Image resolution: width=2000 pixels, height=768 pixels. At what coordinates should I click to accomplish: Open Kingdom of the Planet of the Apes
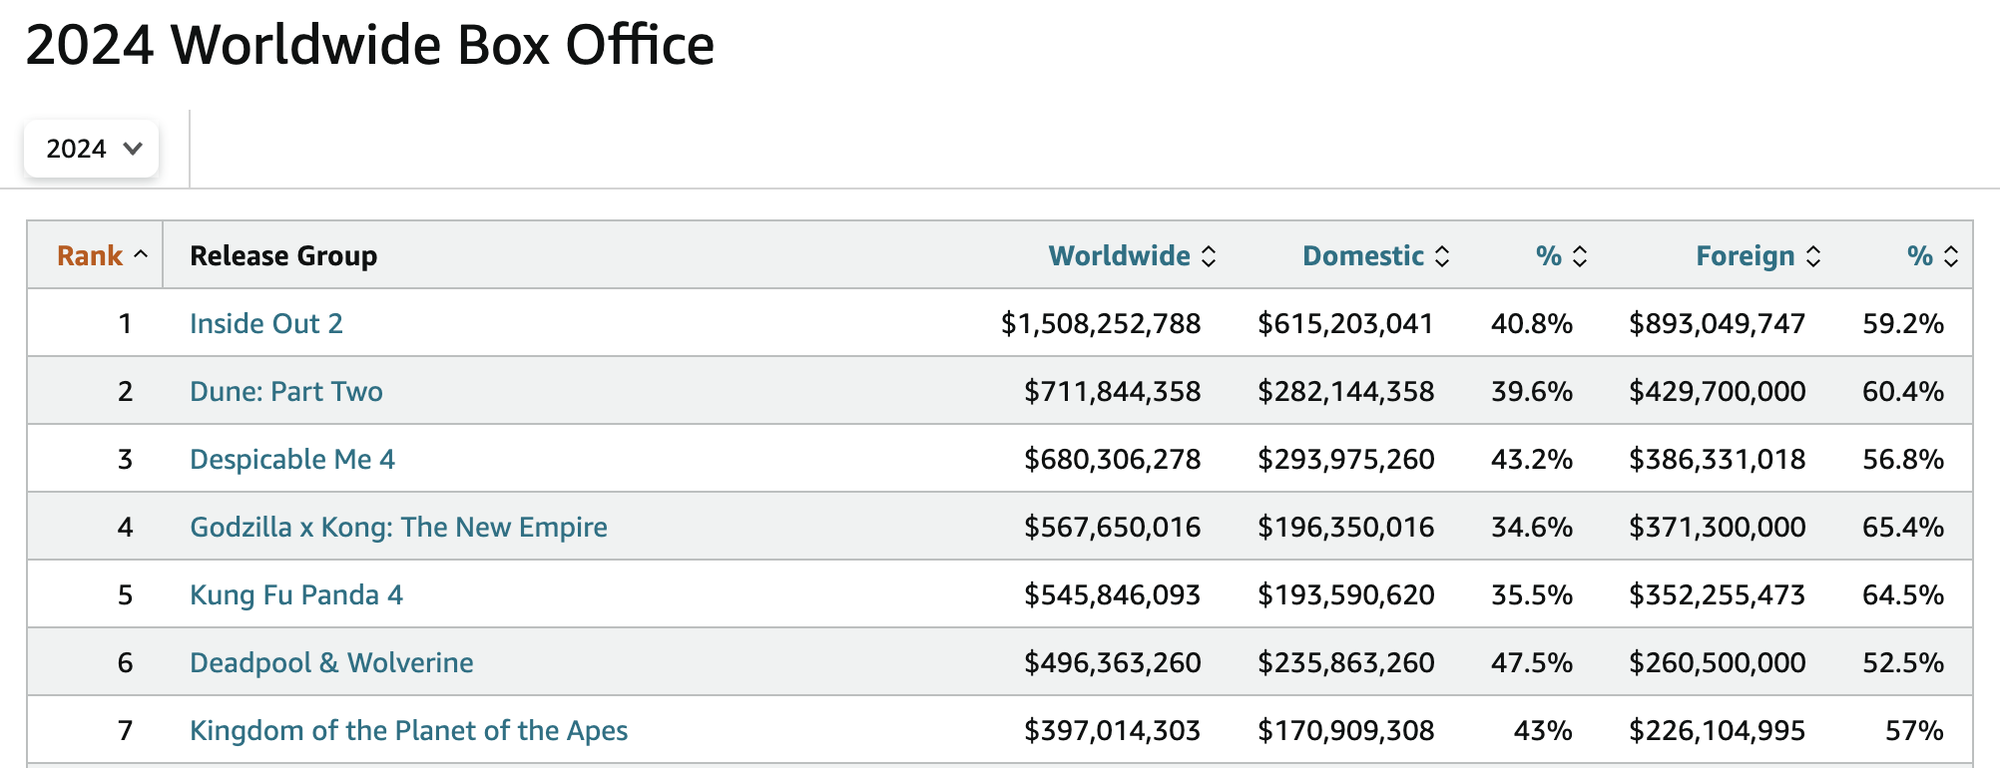click(408, 731)
